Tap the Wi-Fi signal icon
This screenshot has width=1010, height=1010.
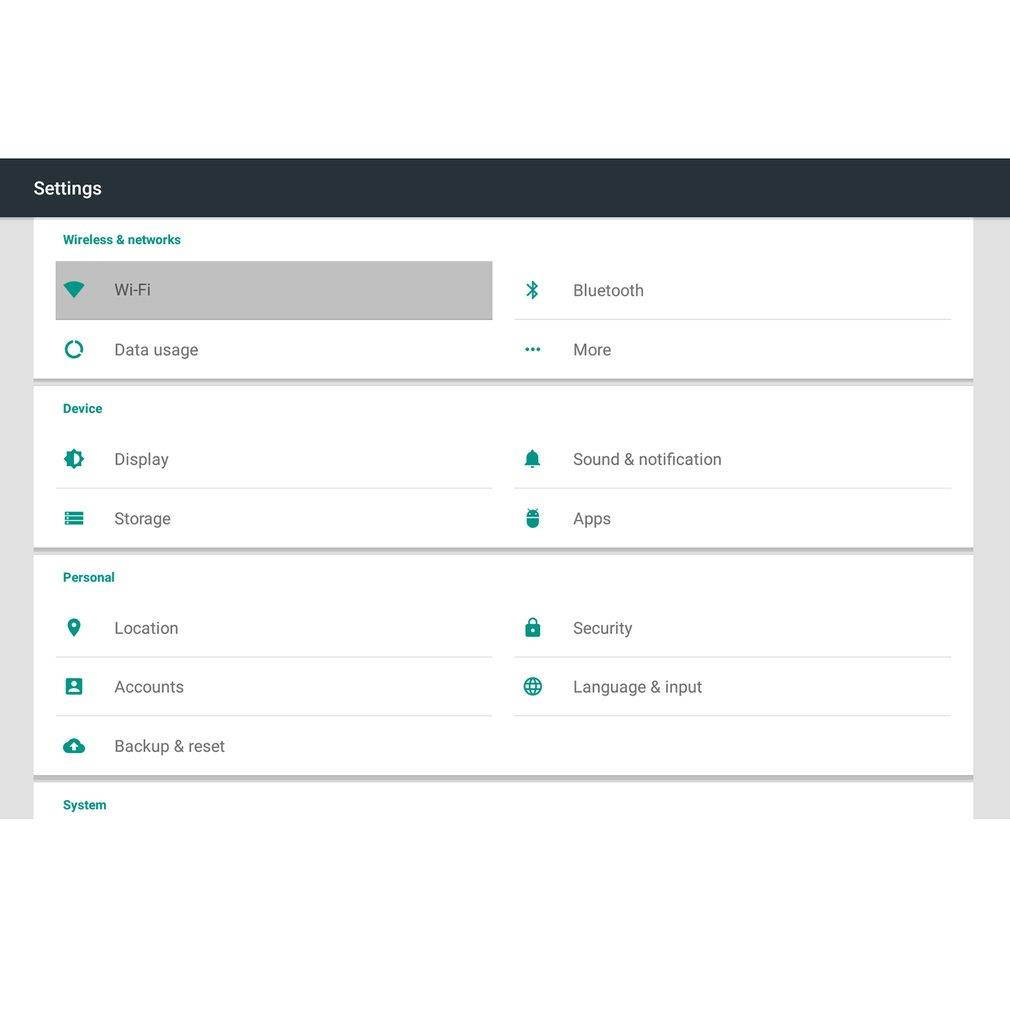(74, 290)
